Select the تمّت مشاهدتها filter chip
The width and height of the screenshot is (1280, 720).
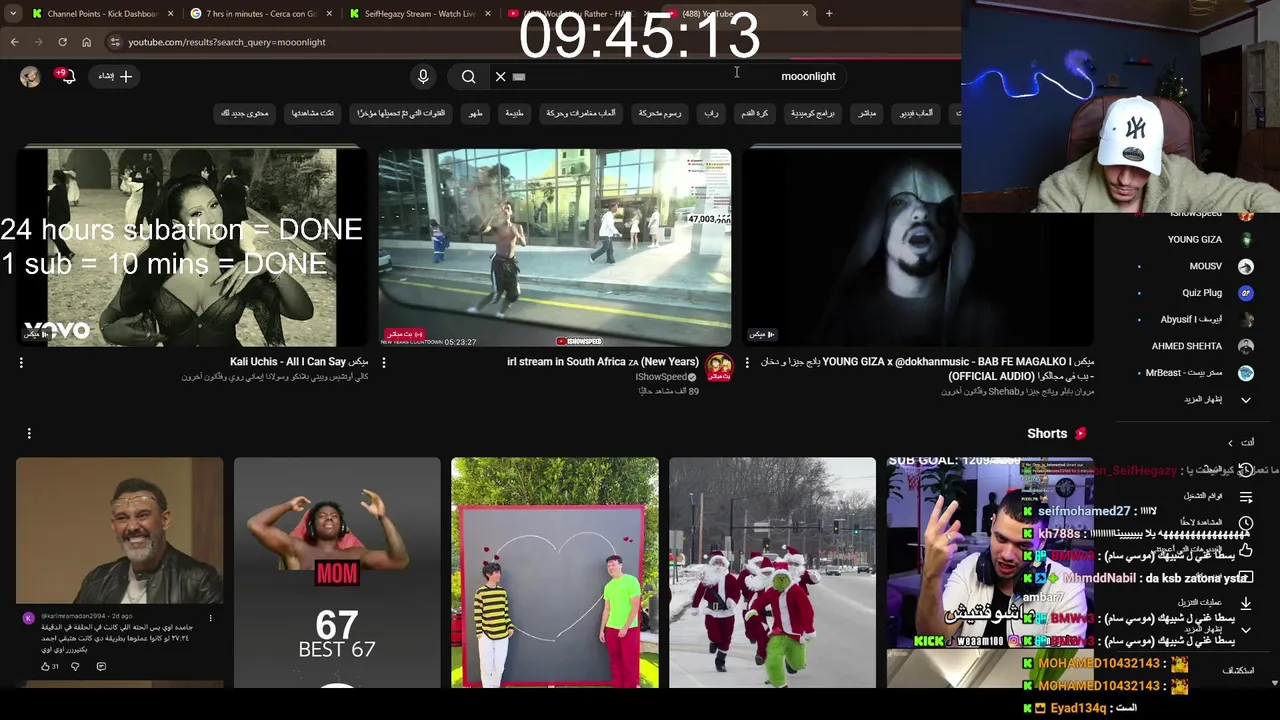coord(313,113)
